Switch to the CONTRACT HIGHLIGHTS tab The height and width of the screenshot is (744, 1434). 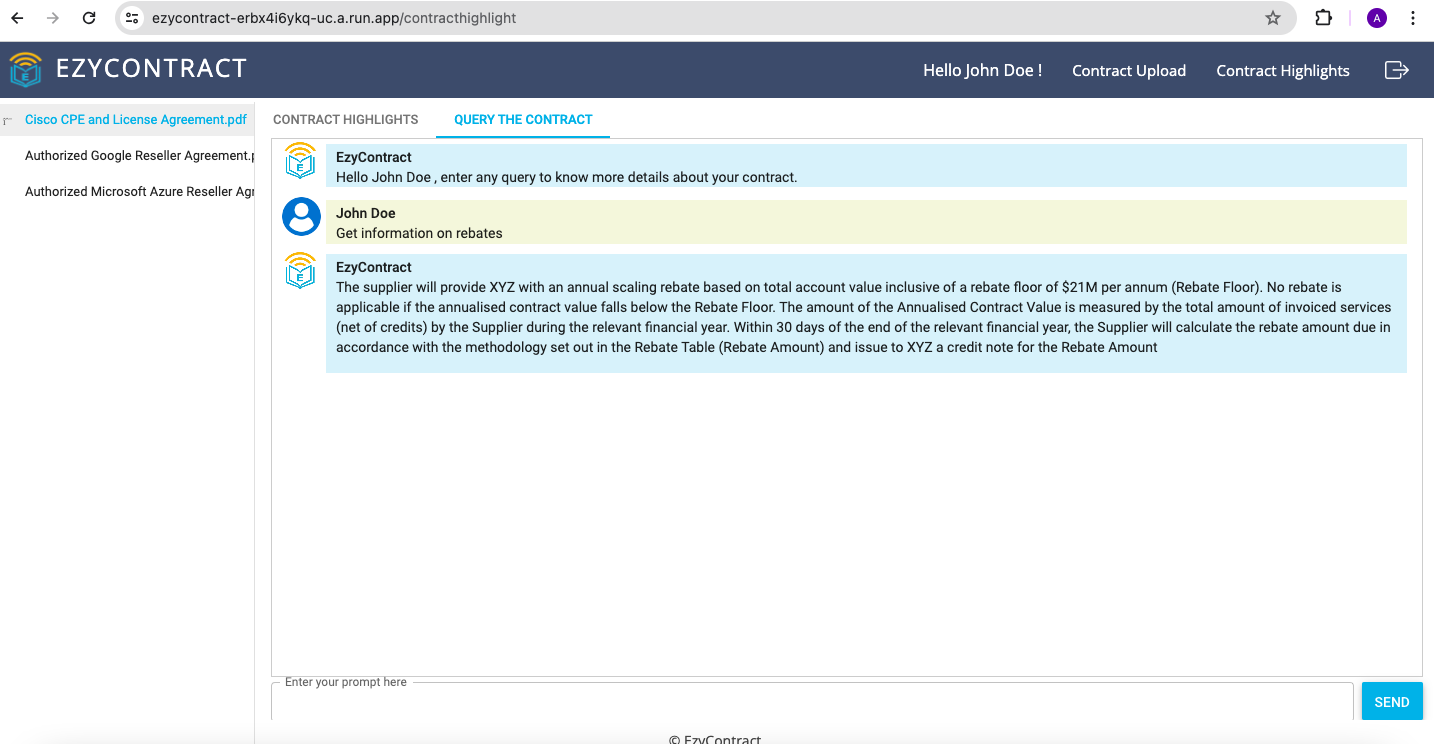346,119
